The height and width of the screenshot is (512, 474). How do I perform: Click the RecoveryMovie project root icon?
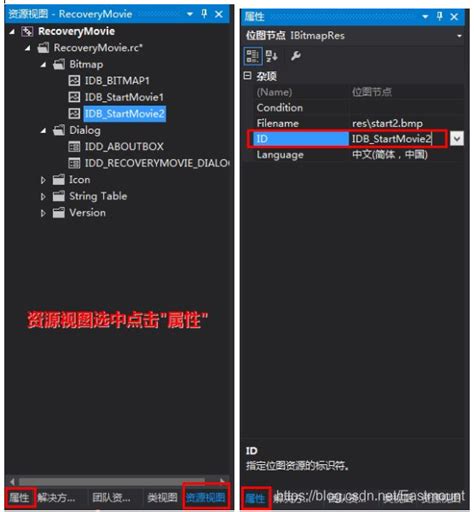(x=27, y=31)
